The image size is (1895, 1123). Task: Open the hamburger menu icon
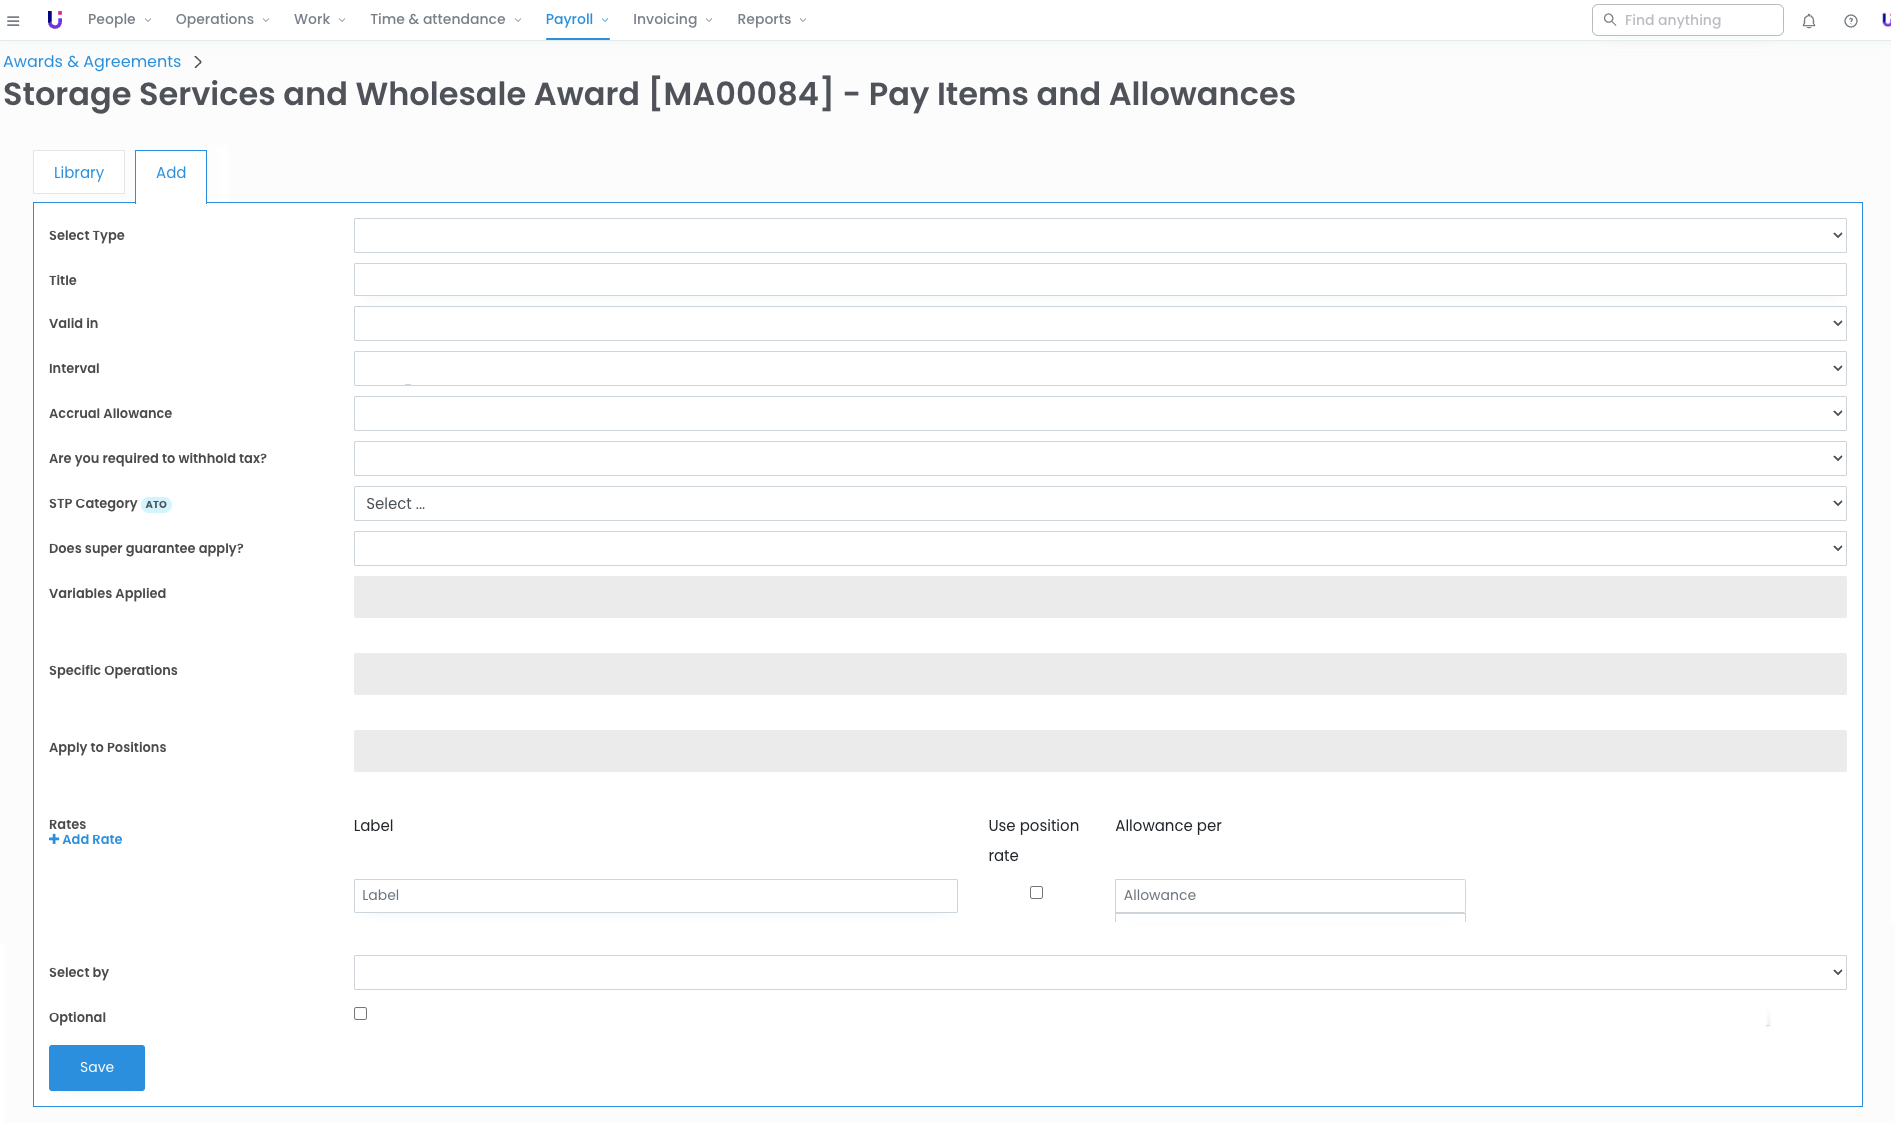[x=13, y=20]
